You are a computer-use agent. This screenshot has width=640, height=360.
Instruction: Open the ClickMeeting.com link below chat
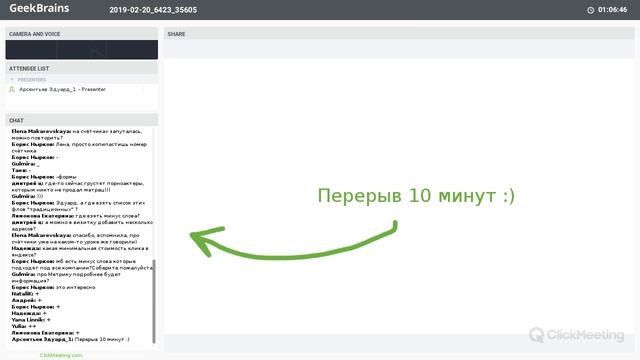coord(61,356)
